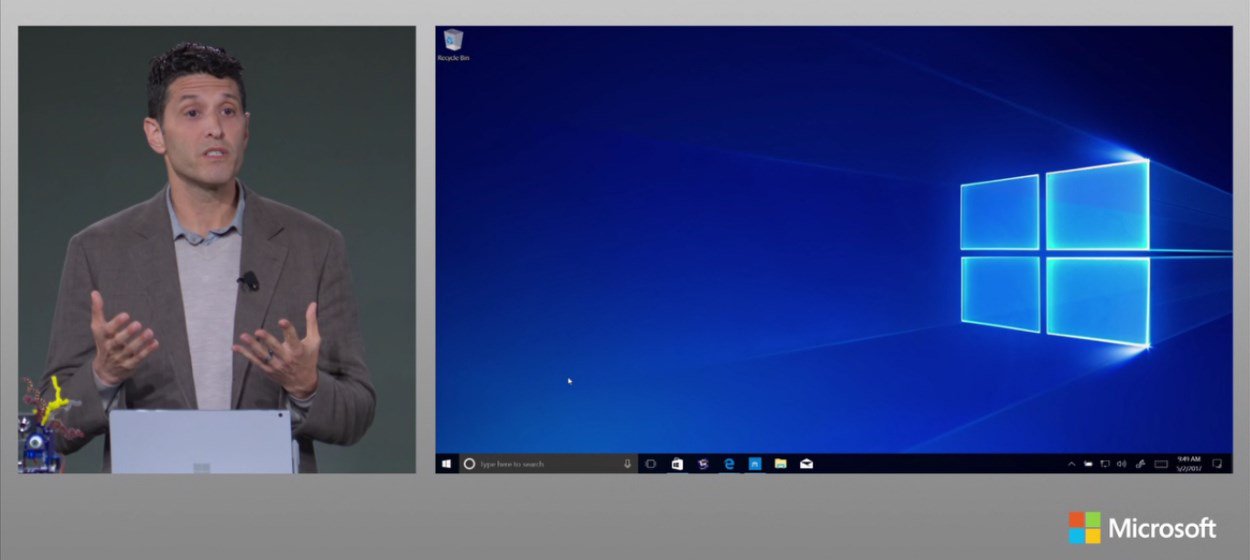Click the battery status tray icon
1250x560 pixels.
click(1088, 464)
